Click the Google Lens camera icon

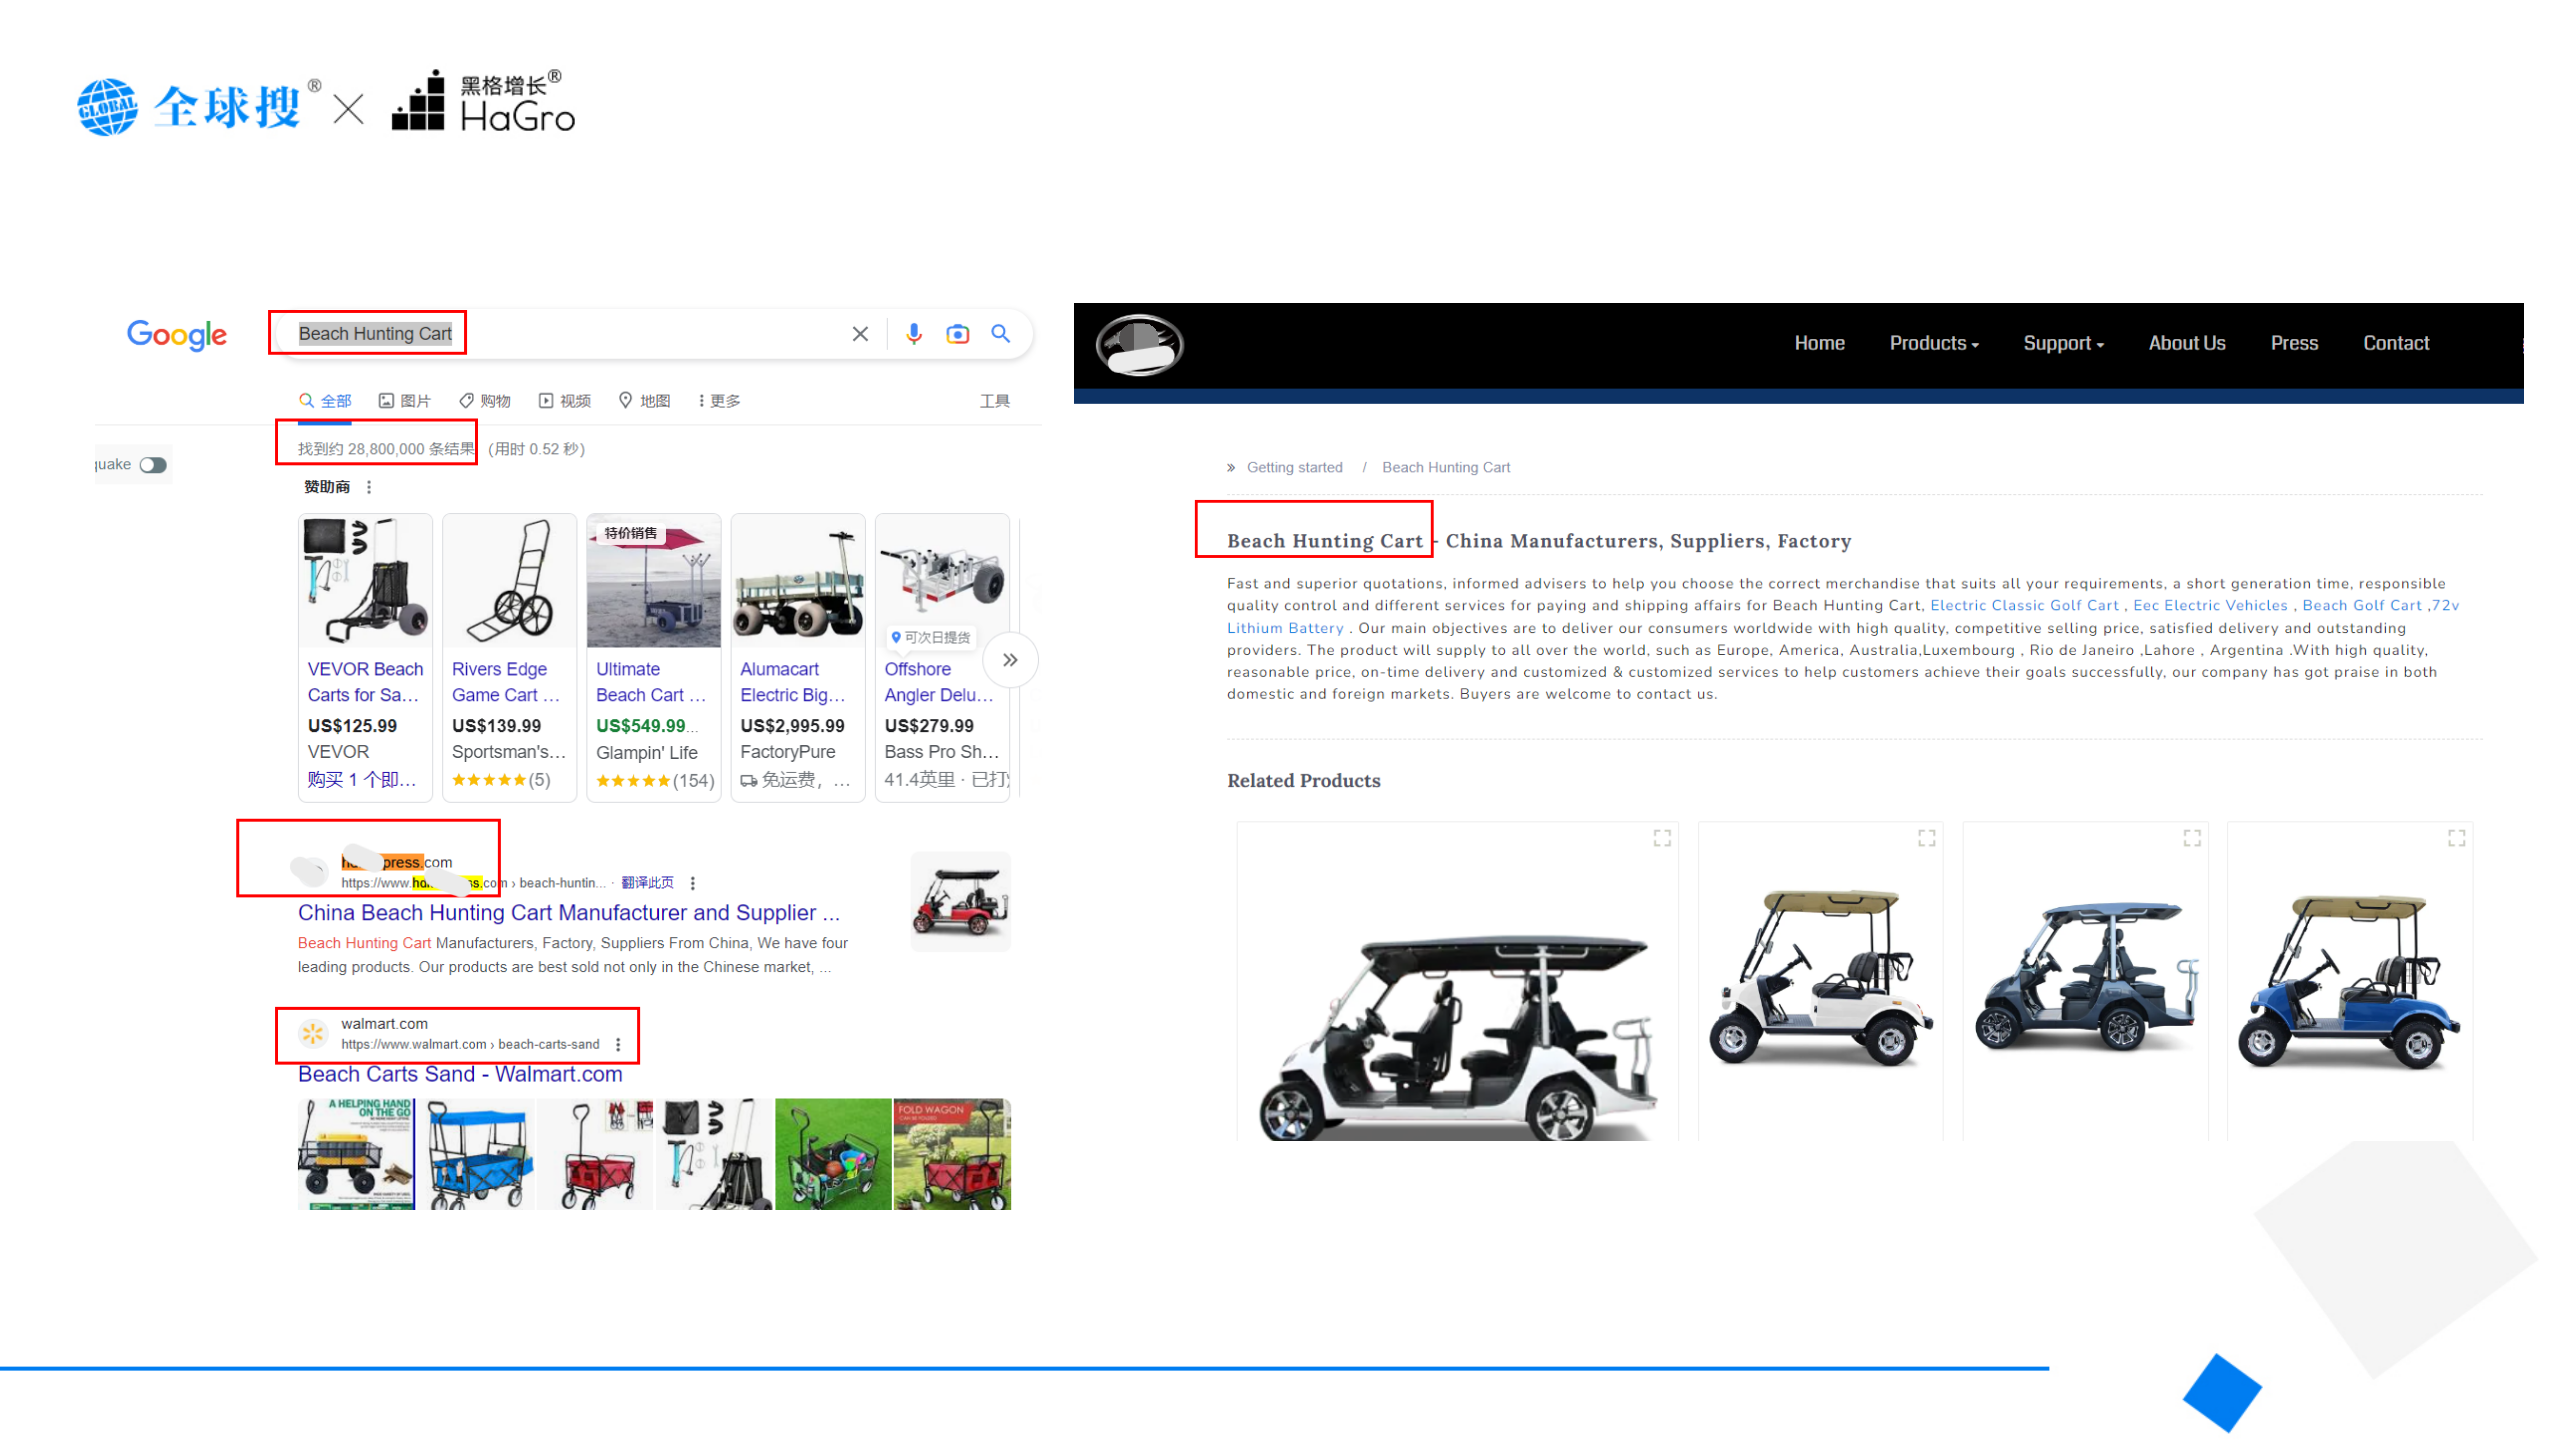coord(957,334)
